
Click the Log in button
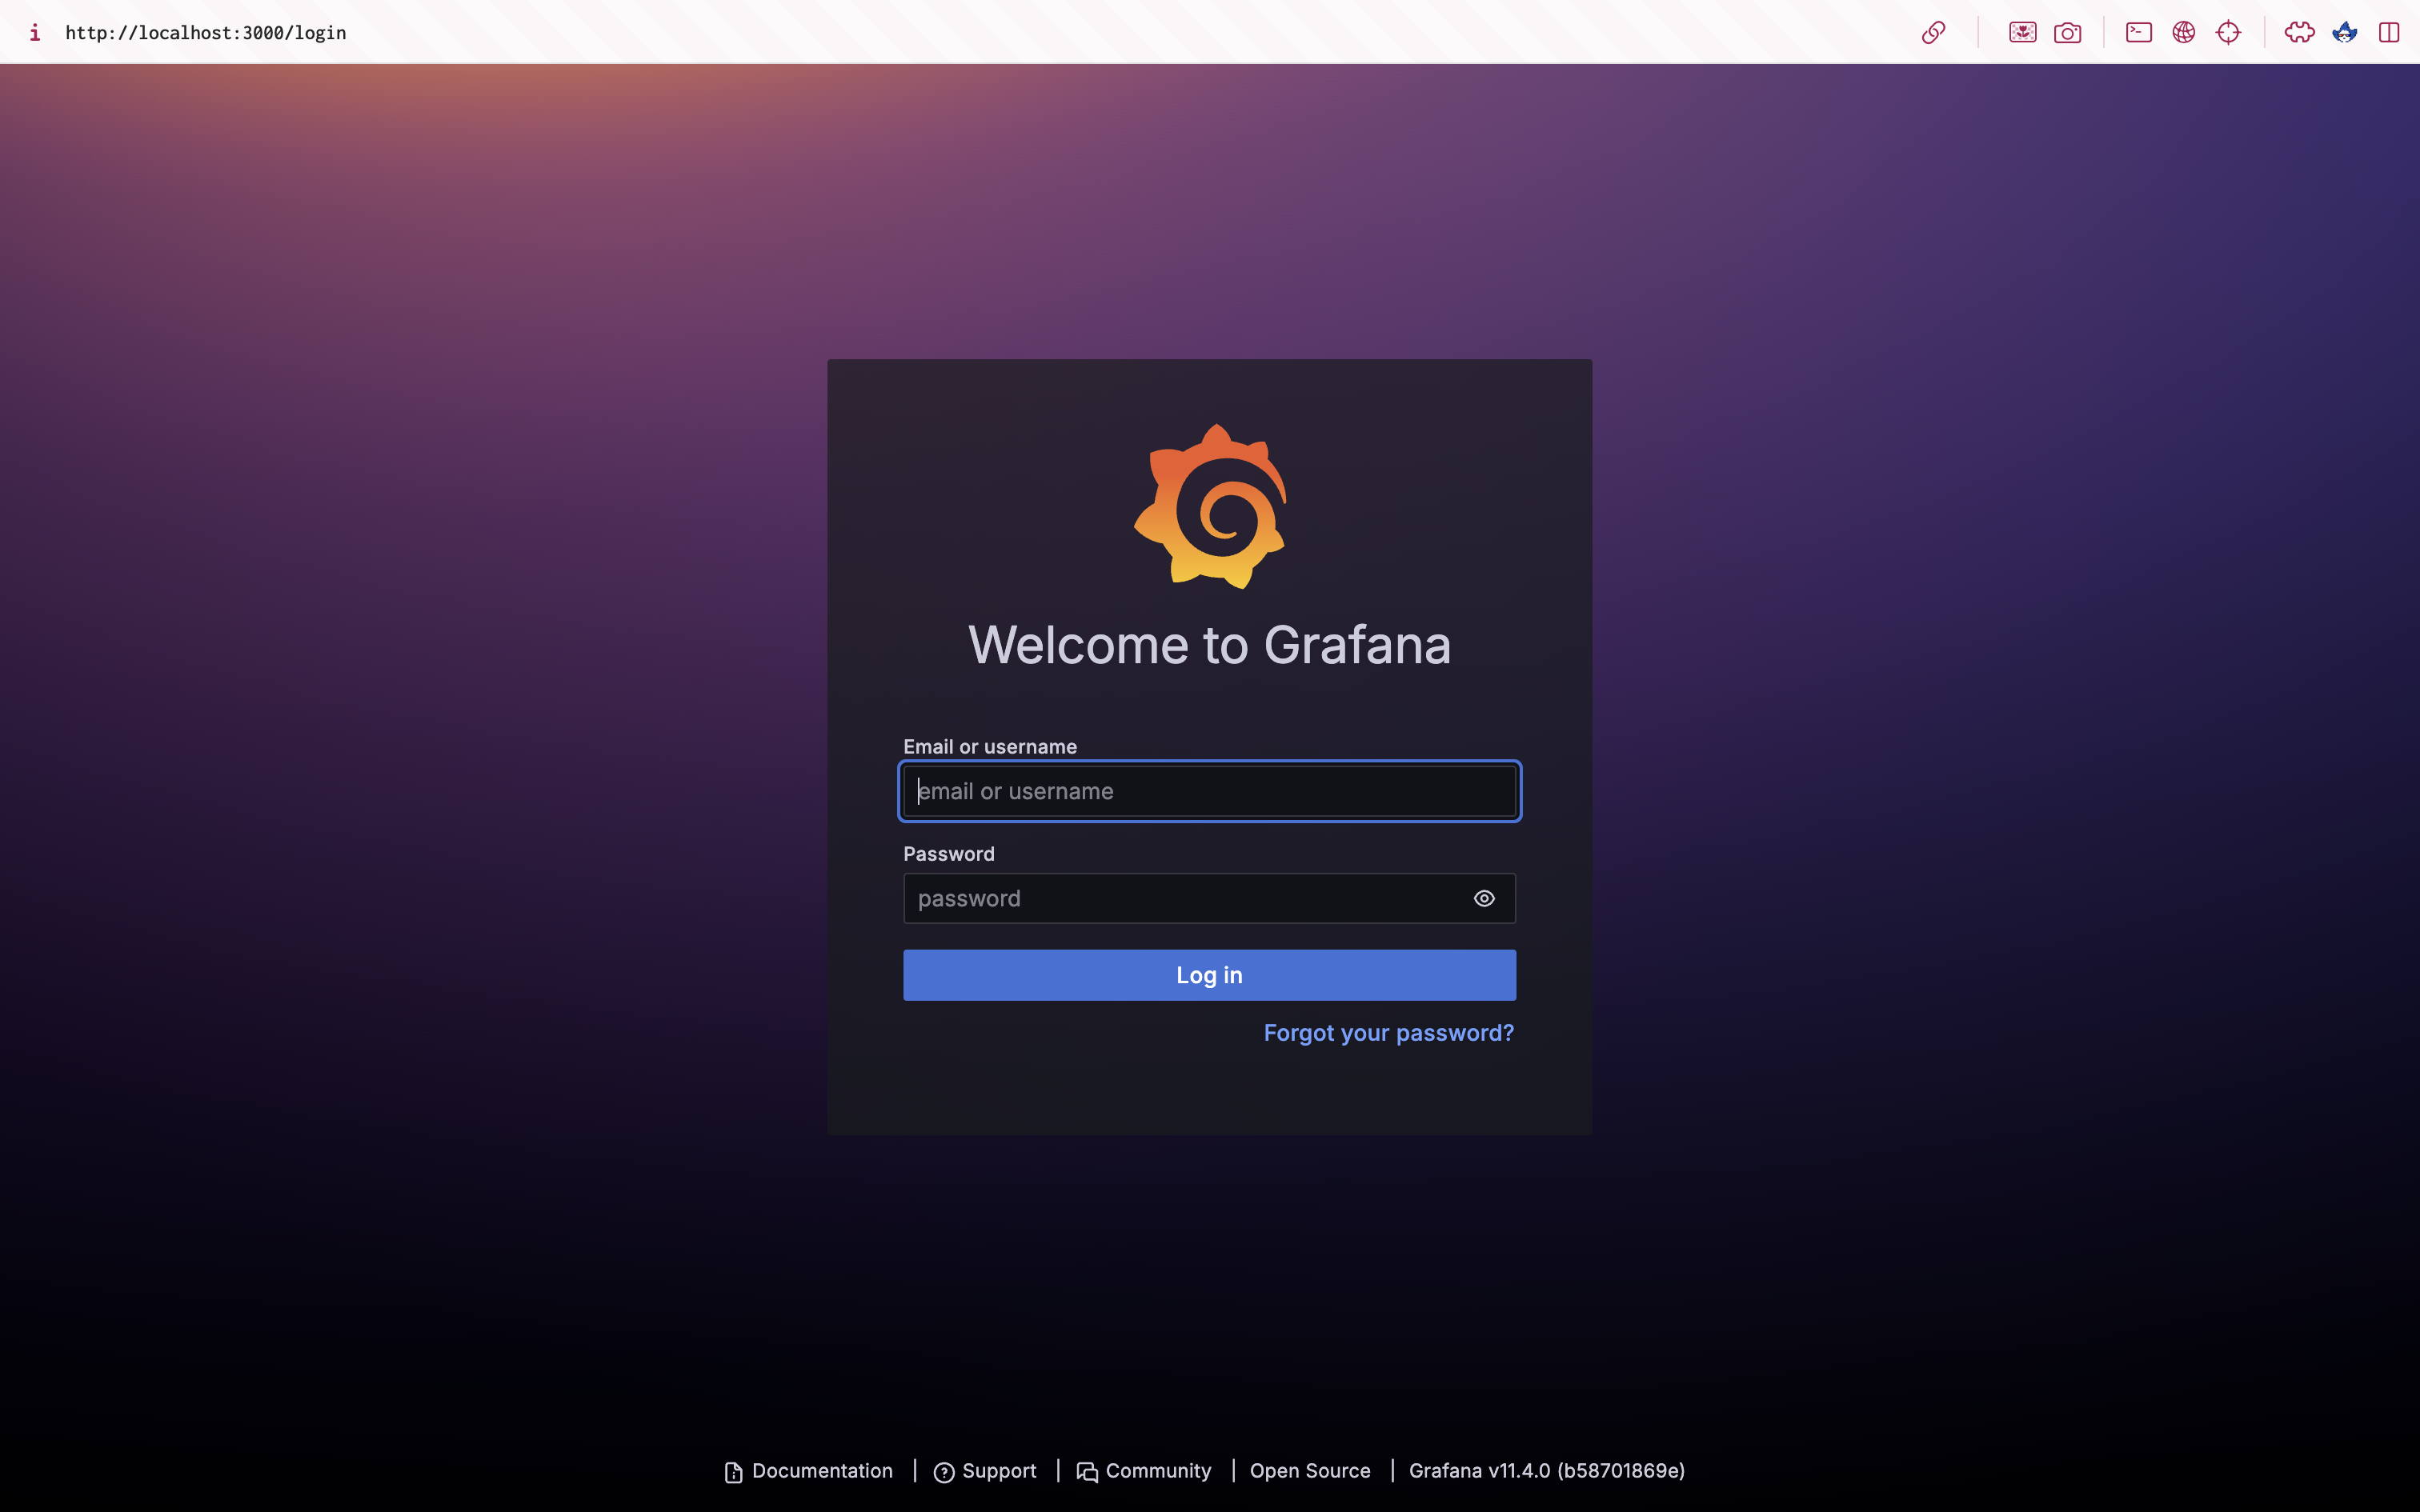[1210, 975]
